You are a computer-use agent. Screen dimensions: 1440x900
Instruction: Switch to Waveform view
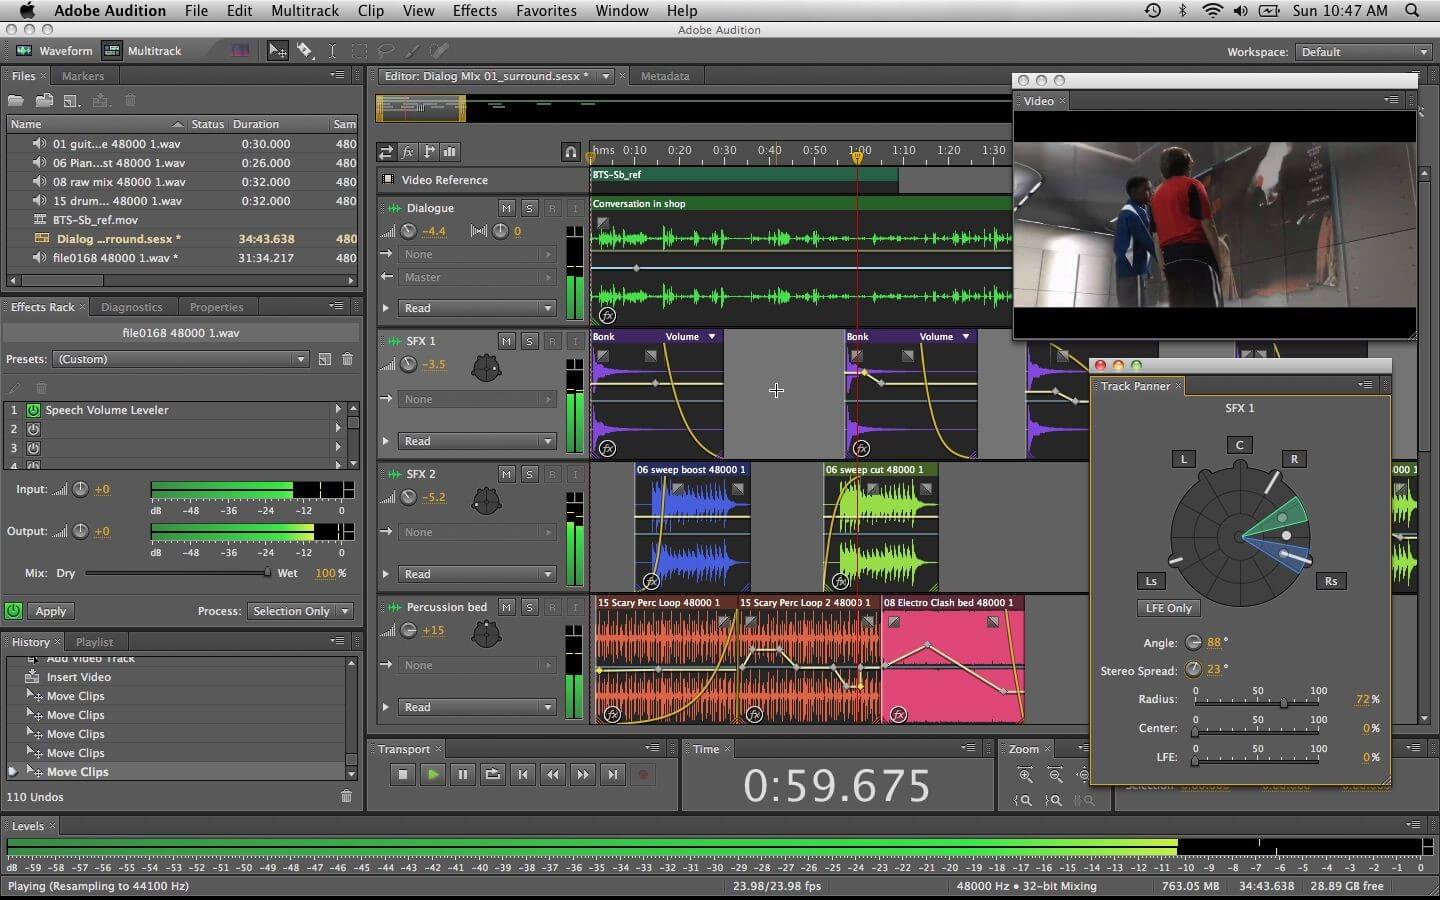point(66,50)
